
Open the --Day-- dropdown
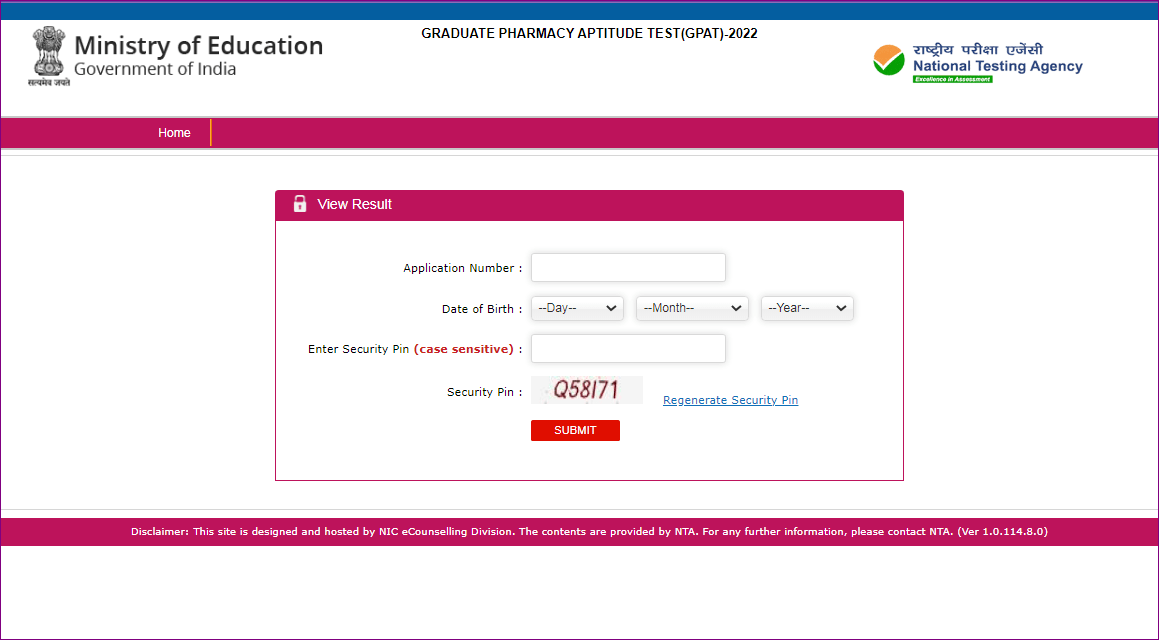coord(577,308)
